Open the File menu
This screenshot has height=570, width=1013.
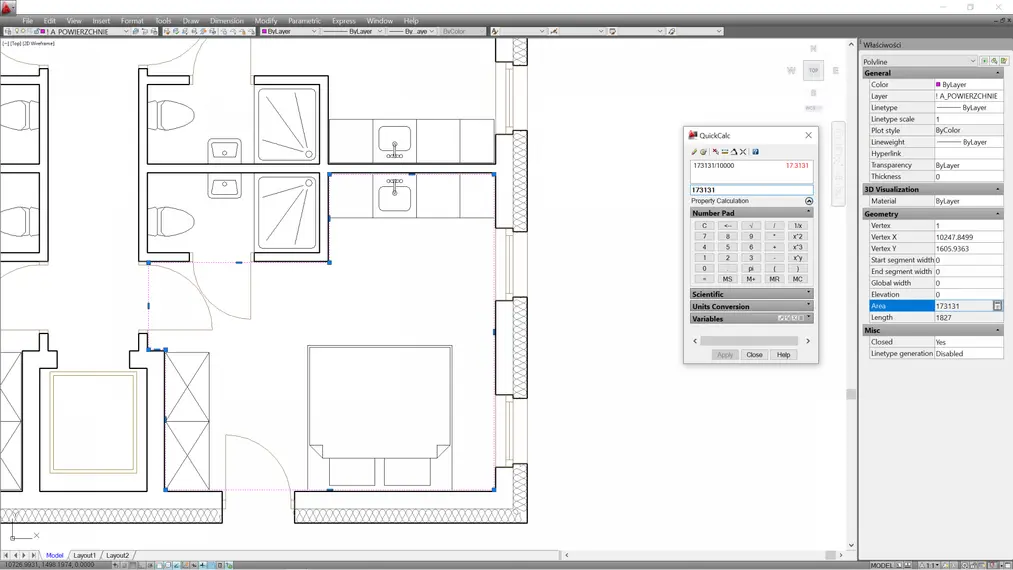click(x=28, y=21)
